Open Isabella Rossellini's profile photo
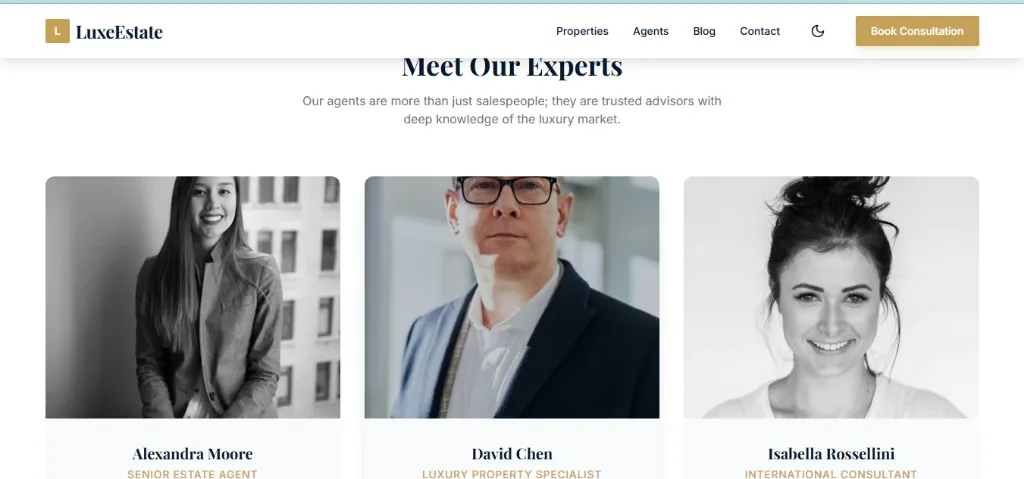This screenshot has height=479, width=1024. click(x=831, y=297)
